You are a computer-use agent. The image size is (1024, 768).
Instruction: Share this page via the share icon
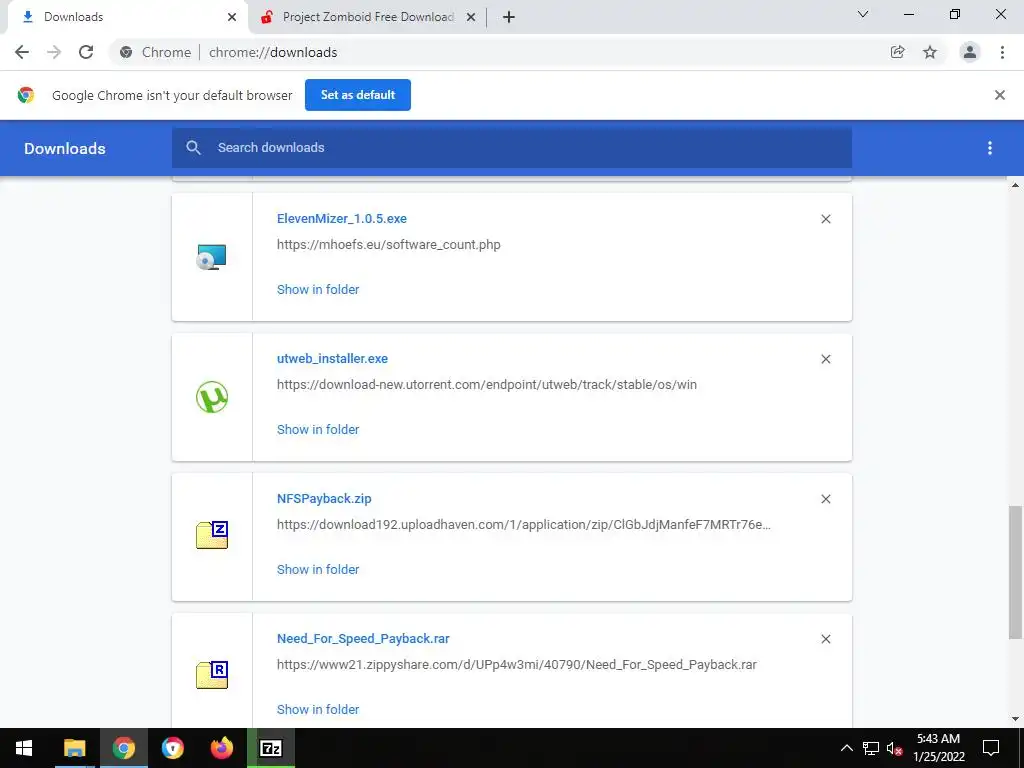click(x=897, y=52)
